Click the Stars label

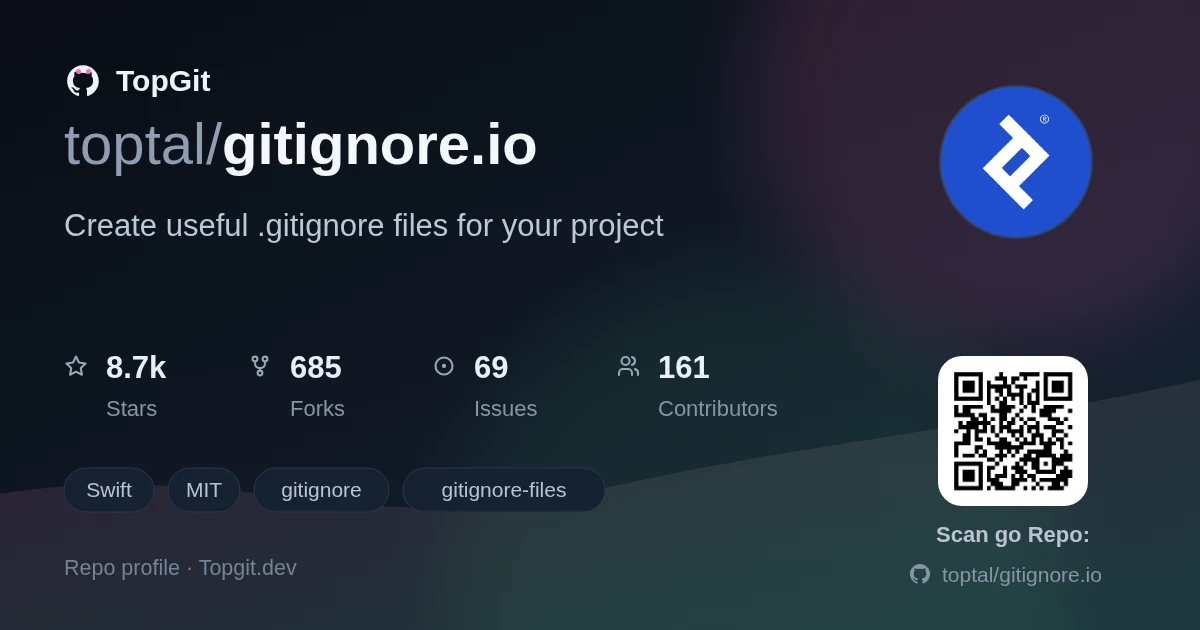click(132, 409)
